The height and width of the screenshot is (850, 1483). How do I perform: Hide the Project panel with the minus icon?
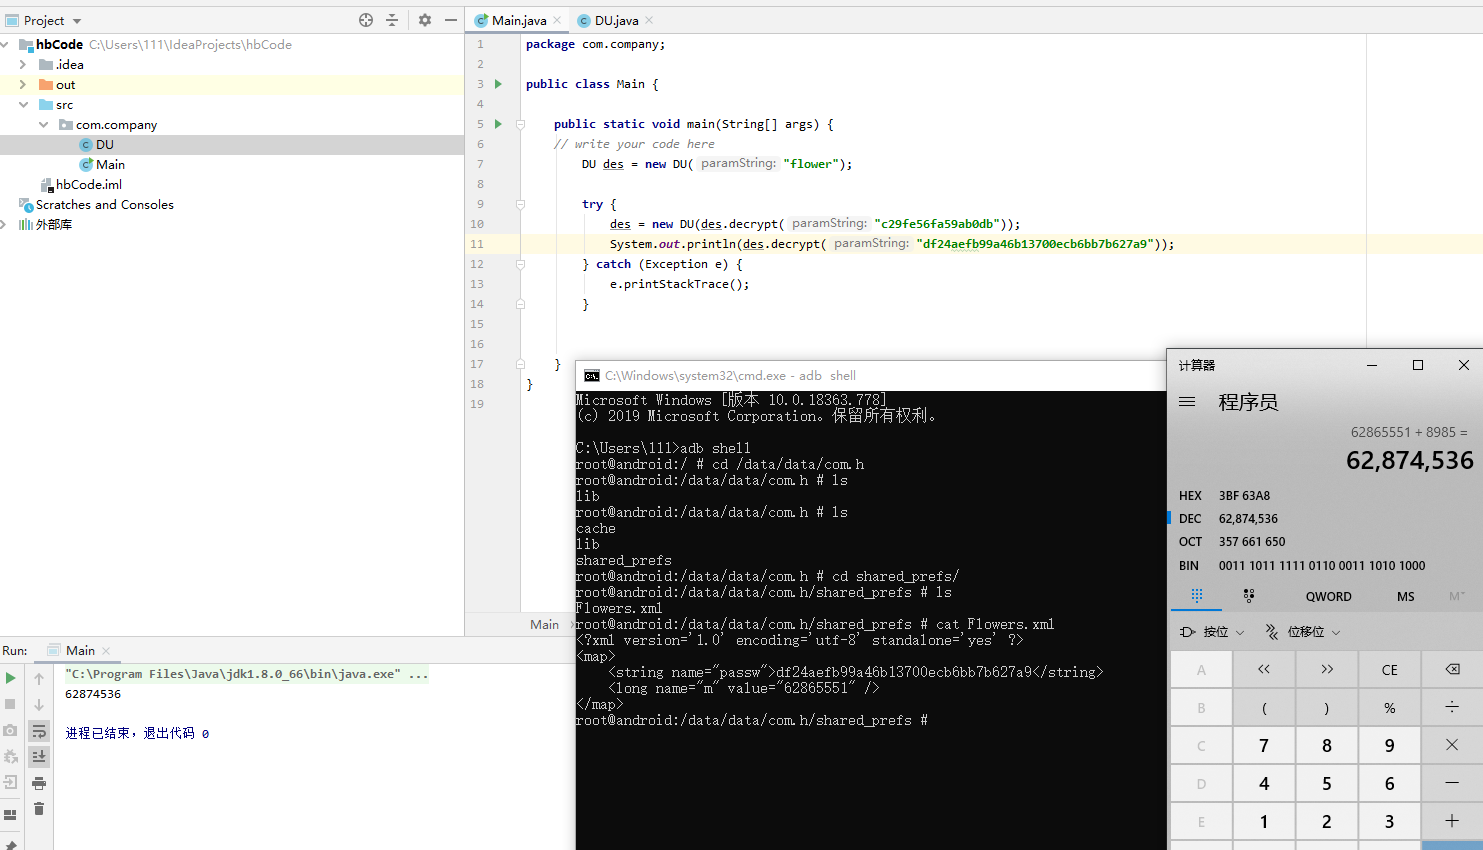451,20
